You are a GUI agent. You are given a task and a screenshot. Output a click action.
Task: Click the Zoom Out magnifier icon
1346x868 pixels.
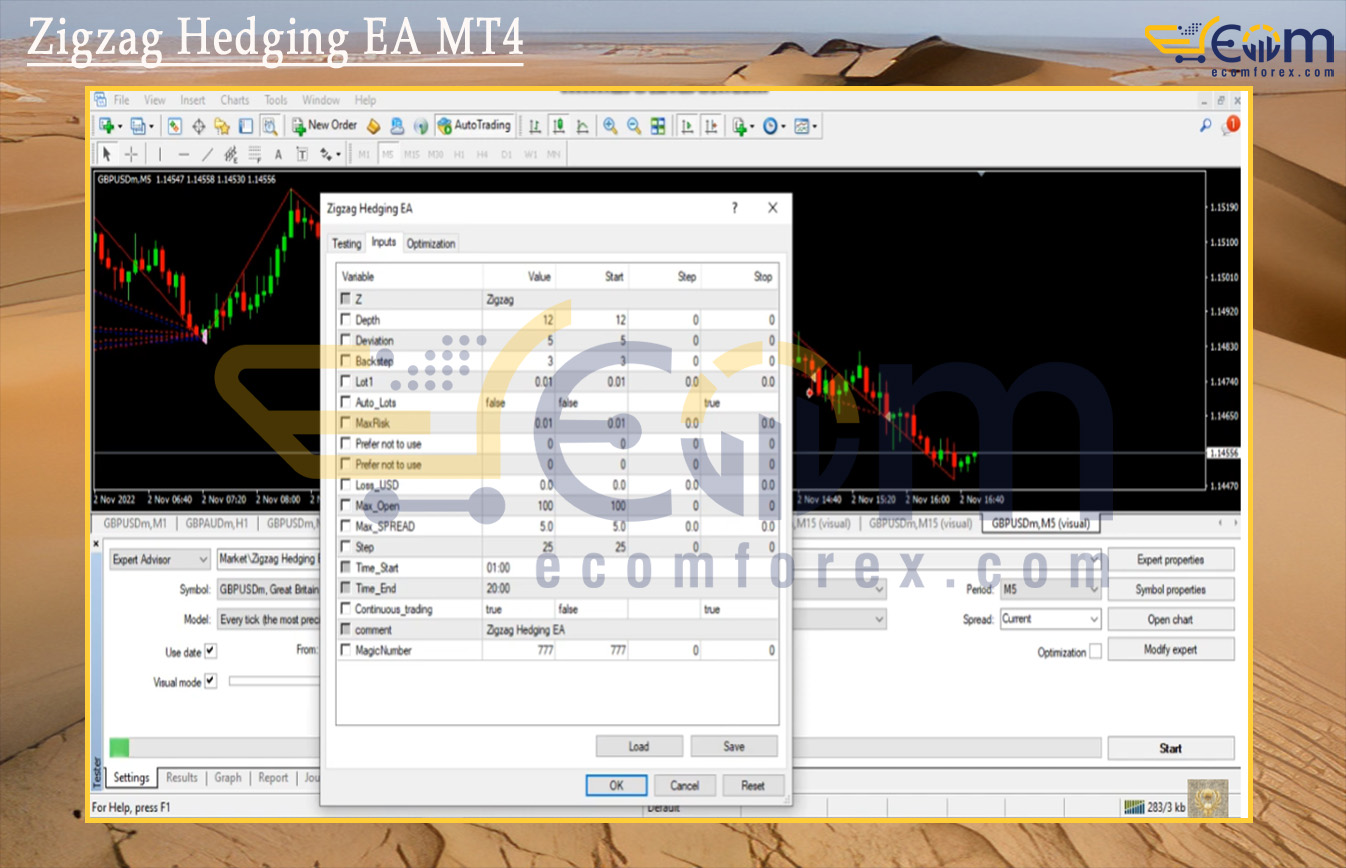[634, 126]
